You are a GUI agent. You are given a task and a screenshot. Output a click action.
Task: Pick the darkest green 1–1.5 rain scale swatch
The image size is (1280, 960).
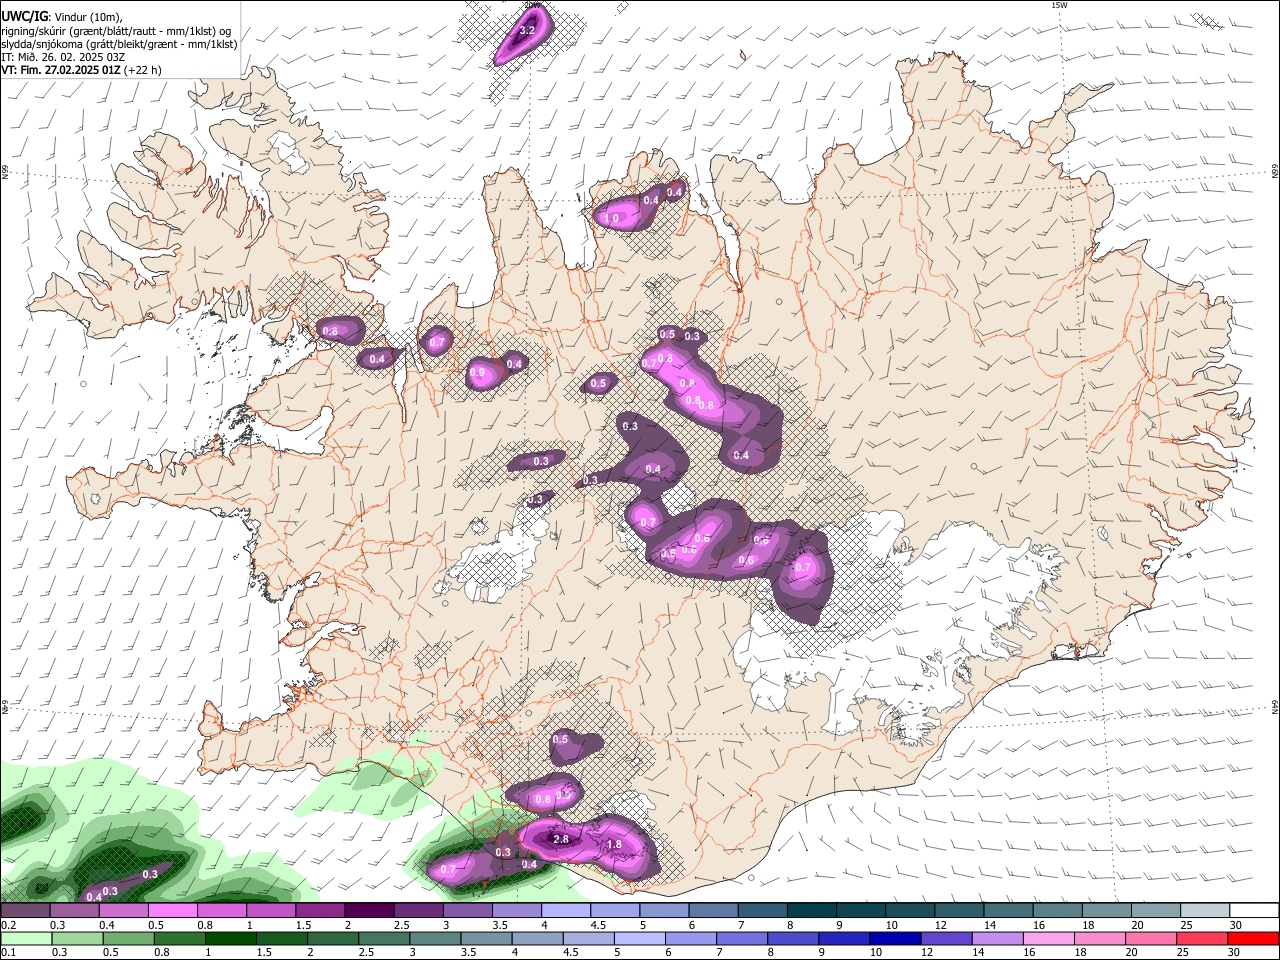pyautogui.click(x=230, y=938)
